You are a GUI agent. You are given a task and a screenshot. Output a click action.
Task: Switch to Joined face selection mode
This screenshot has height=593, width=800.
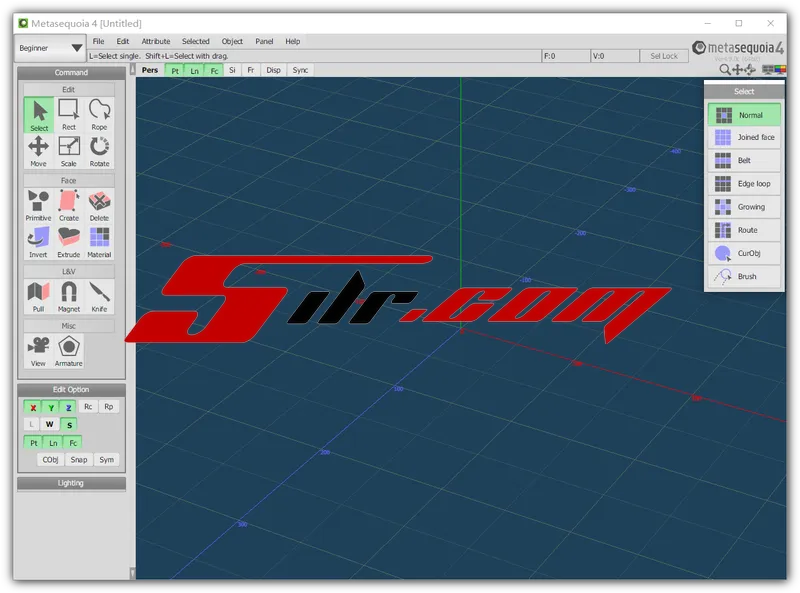[x=744, y=137]
